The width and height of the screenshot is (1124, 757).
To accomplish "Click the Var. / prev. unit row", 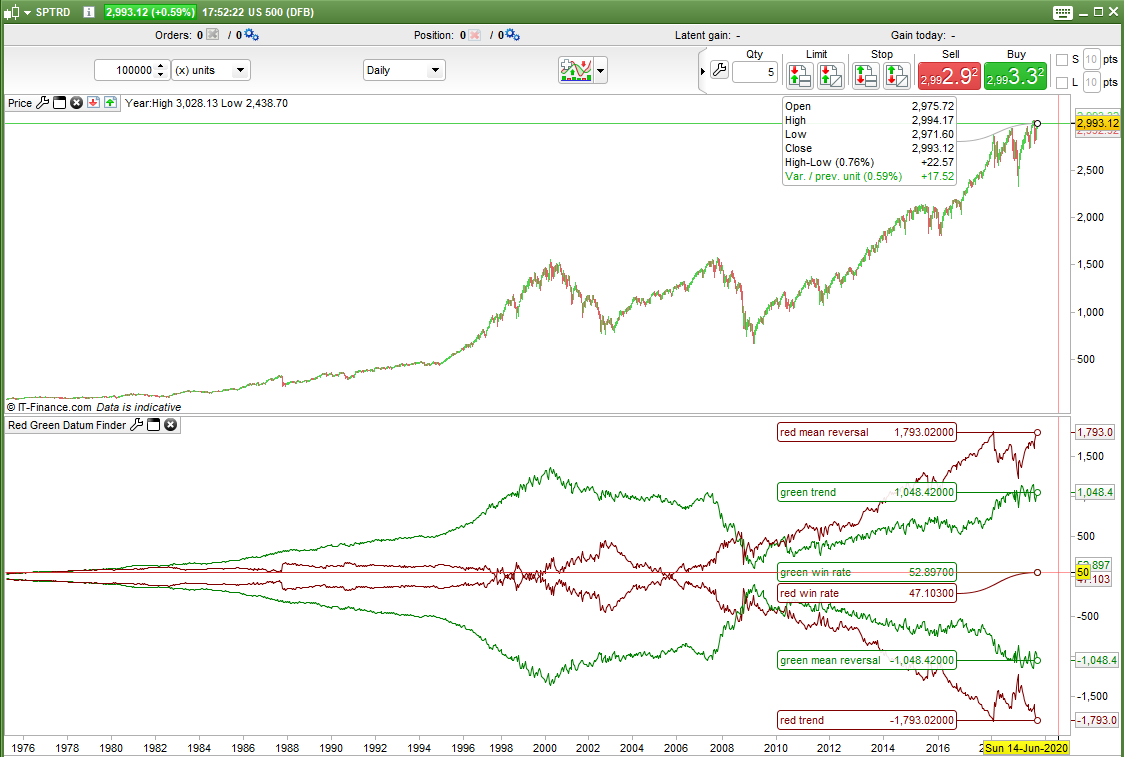I will point(869,176).
